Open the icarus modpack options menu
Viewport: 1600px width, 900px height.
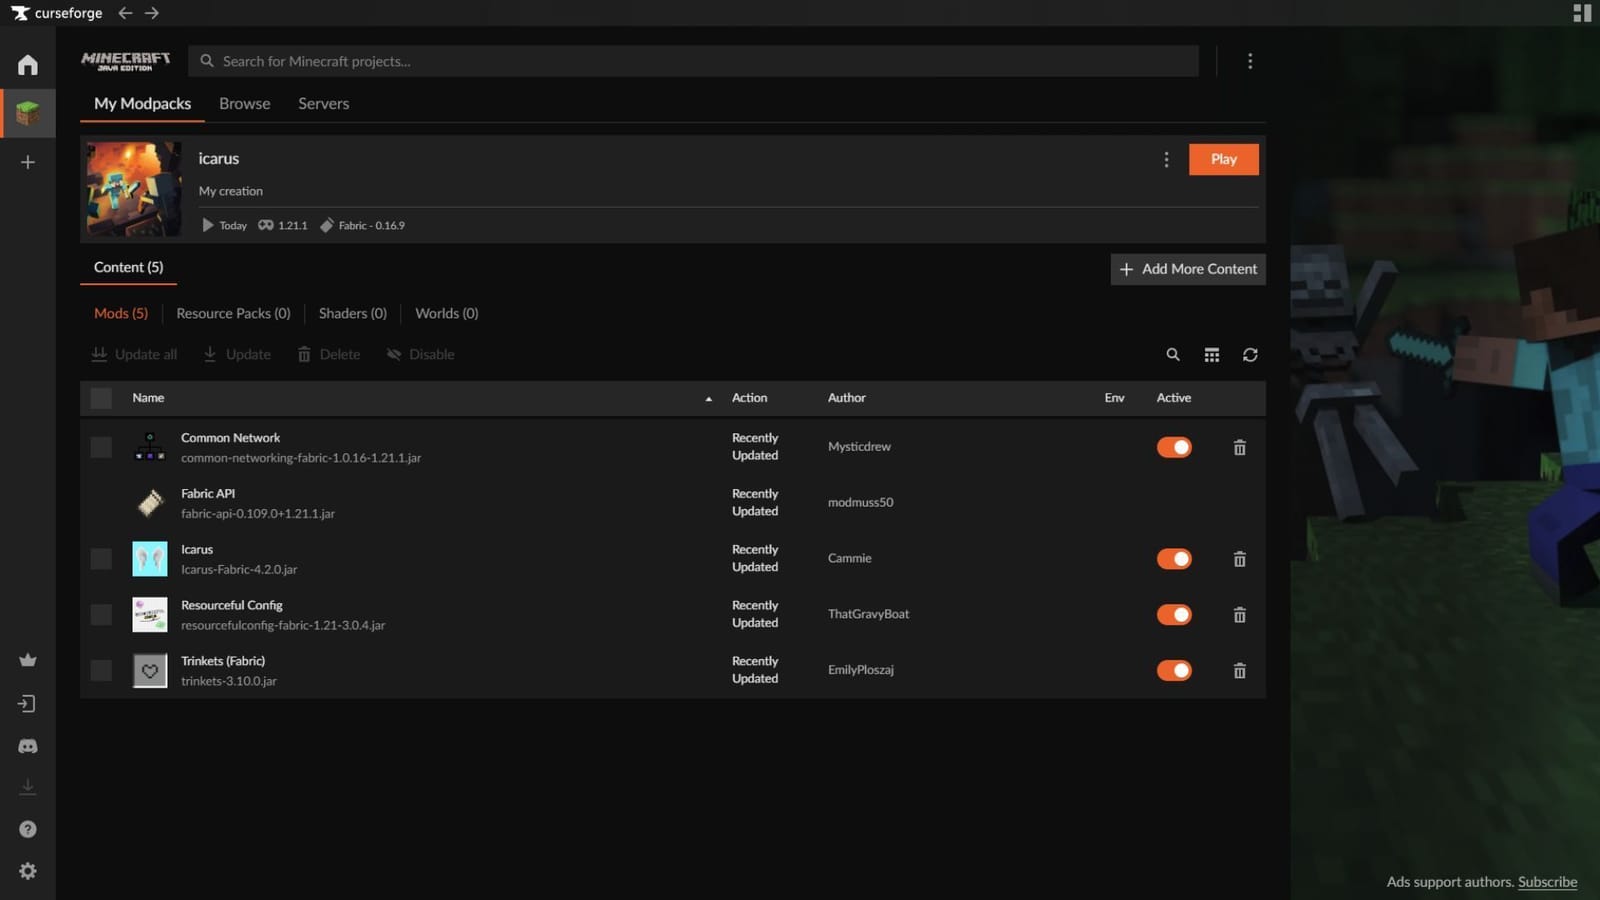coord(1166,159)
